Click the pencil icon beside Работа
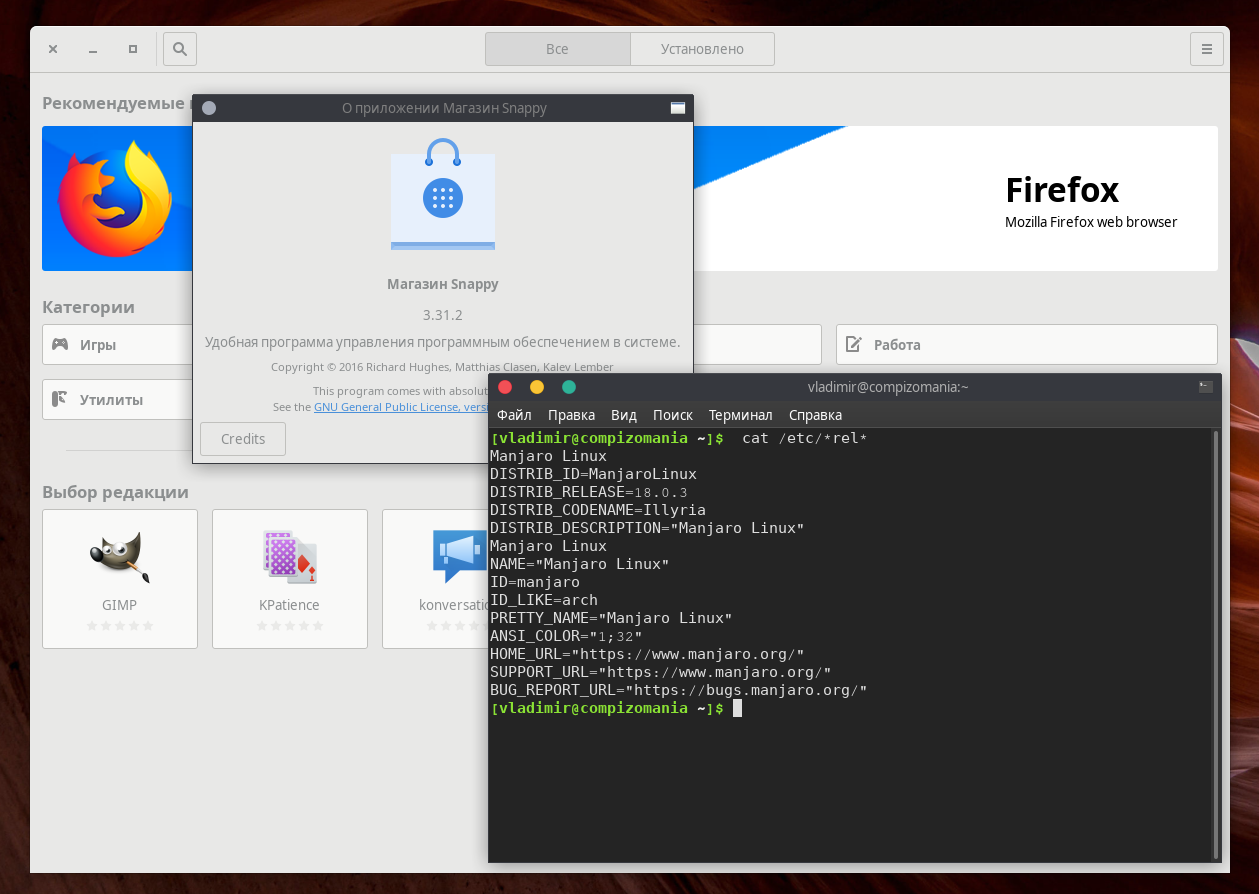Screen dimensions: 1259x894 tap(853, 344)
